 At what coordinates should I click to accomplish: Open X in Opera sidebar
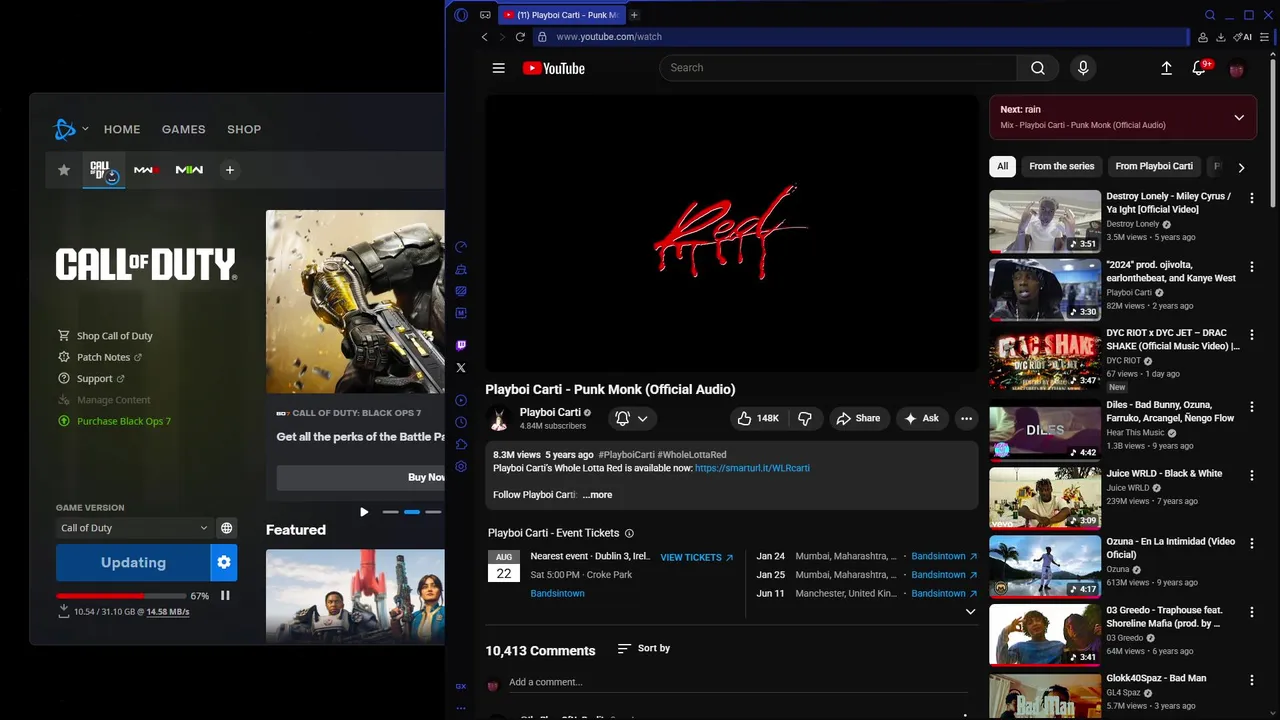461,368
